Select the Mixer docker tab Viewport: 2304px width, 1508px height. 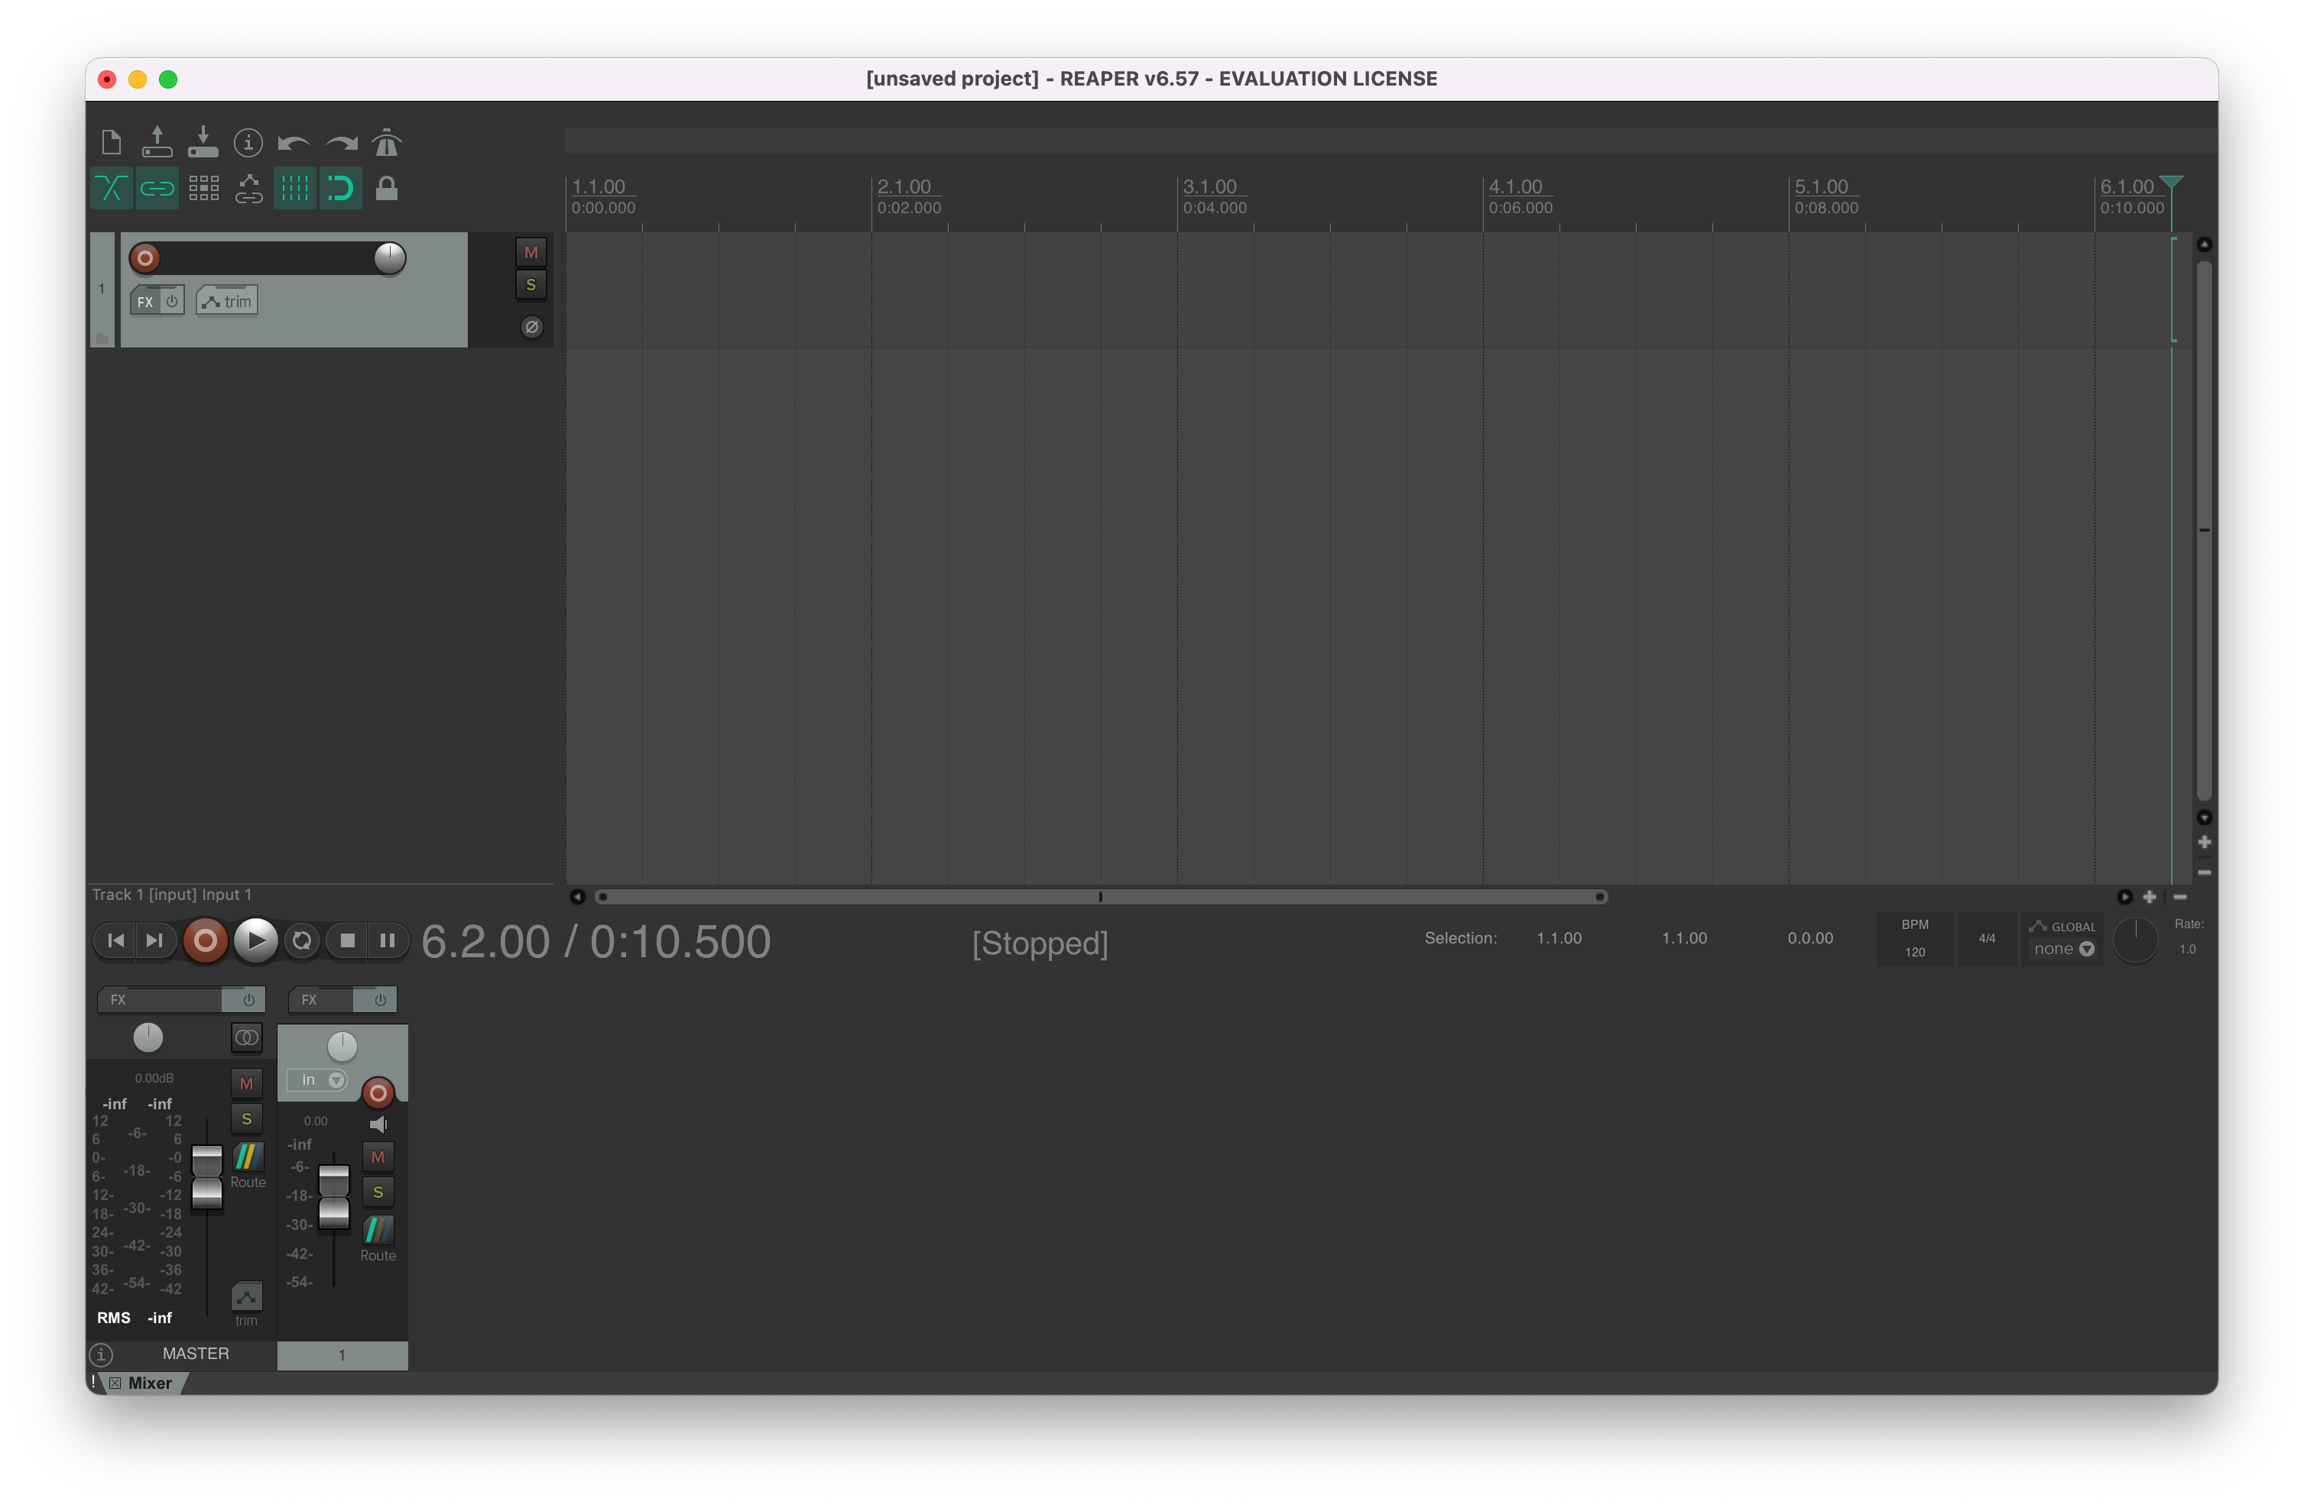coord(149,1383)
